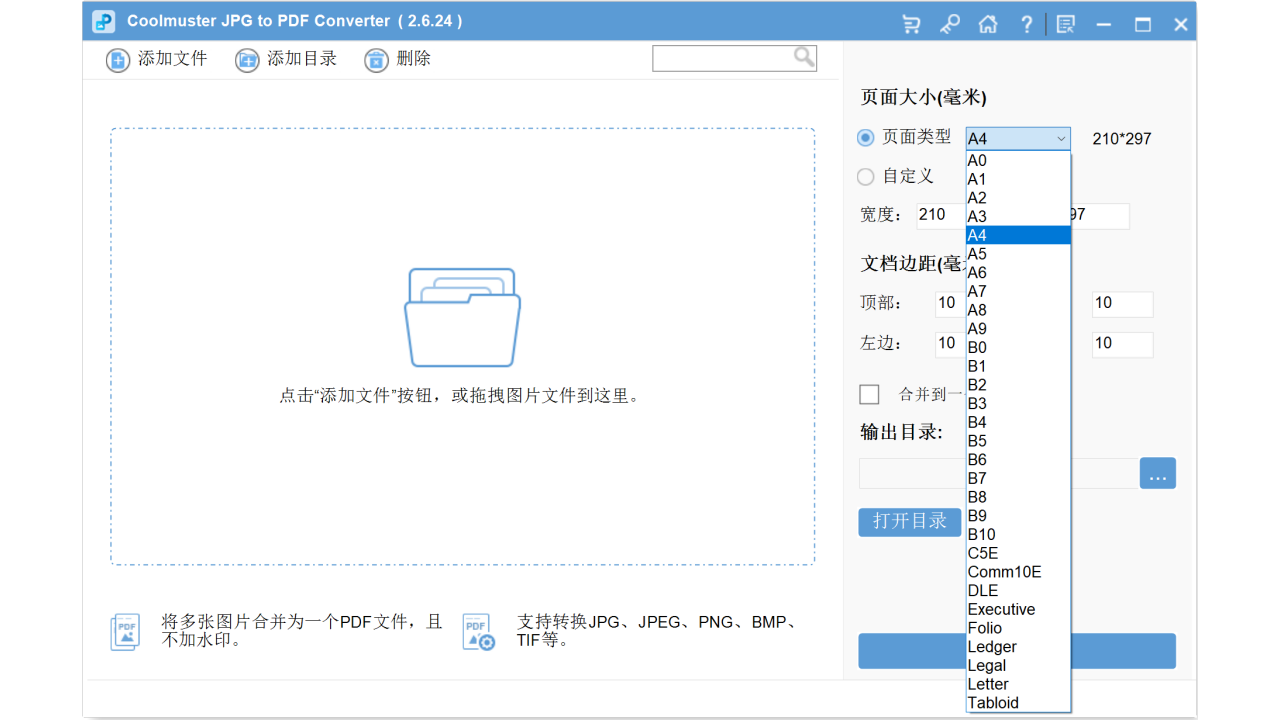Click the Delete (删除) icon
Viewport: 1280px width, 720px height.
point(376,60)
